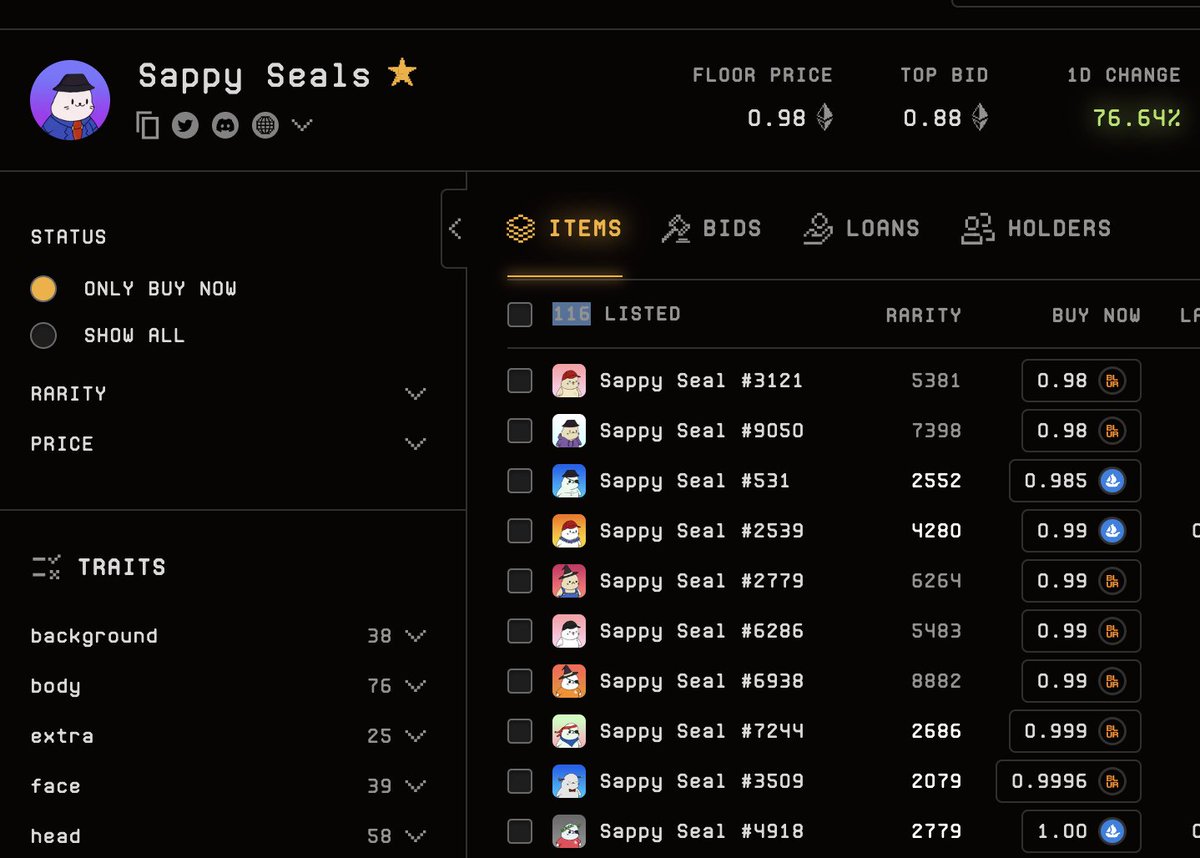Sort by the Rarity column header

click(923, 316)
